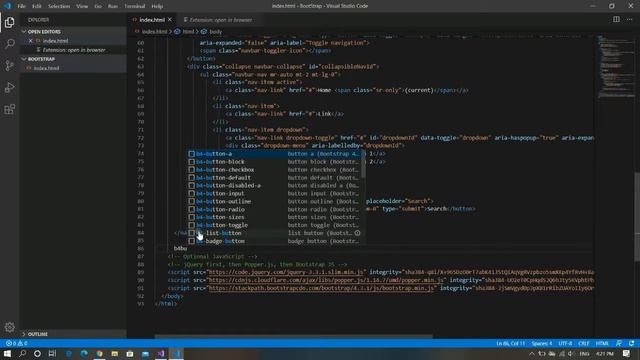The width and height of the screenshot is (640, 360).
Task: Click the info icon on list-button suggestion
Action: click(x=357, y=233)
